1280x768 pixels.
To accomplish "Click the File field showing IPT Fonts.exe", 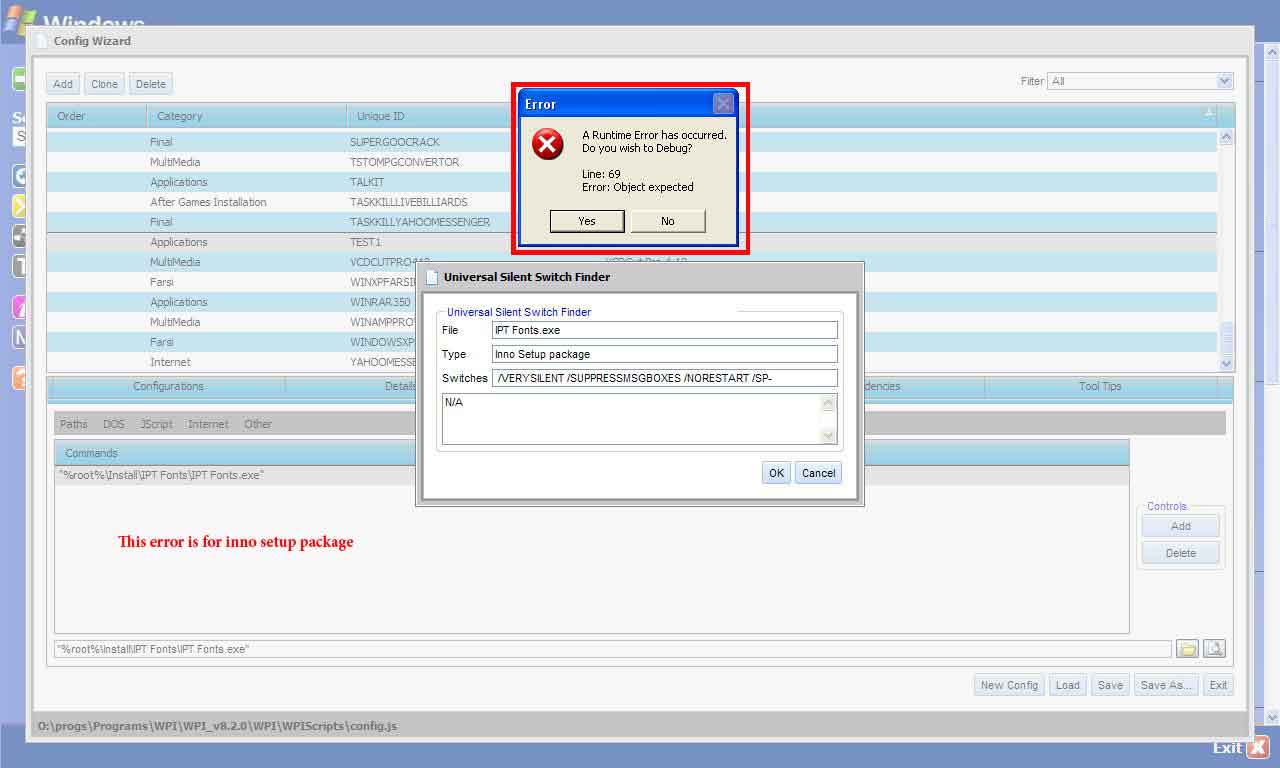I will pos(665,330).
